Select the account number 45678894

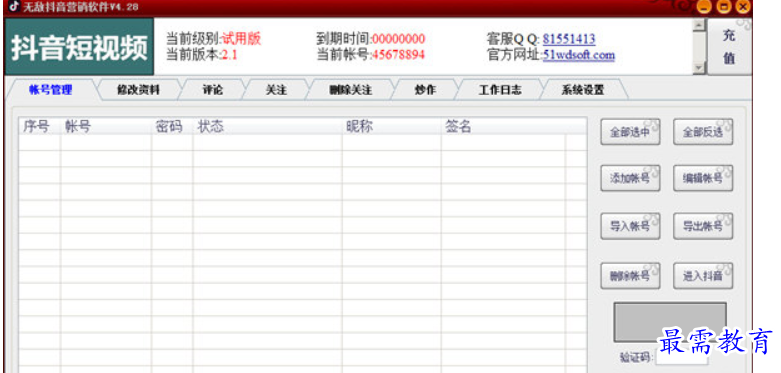tap(398, 55)
